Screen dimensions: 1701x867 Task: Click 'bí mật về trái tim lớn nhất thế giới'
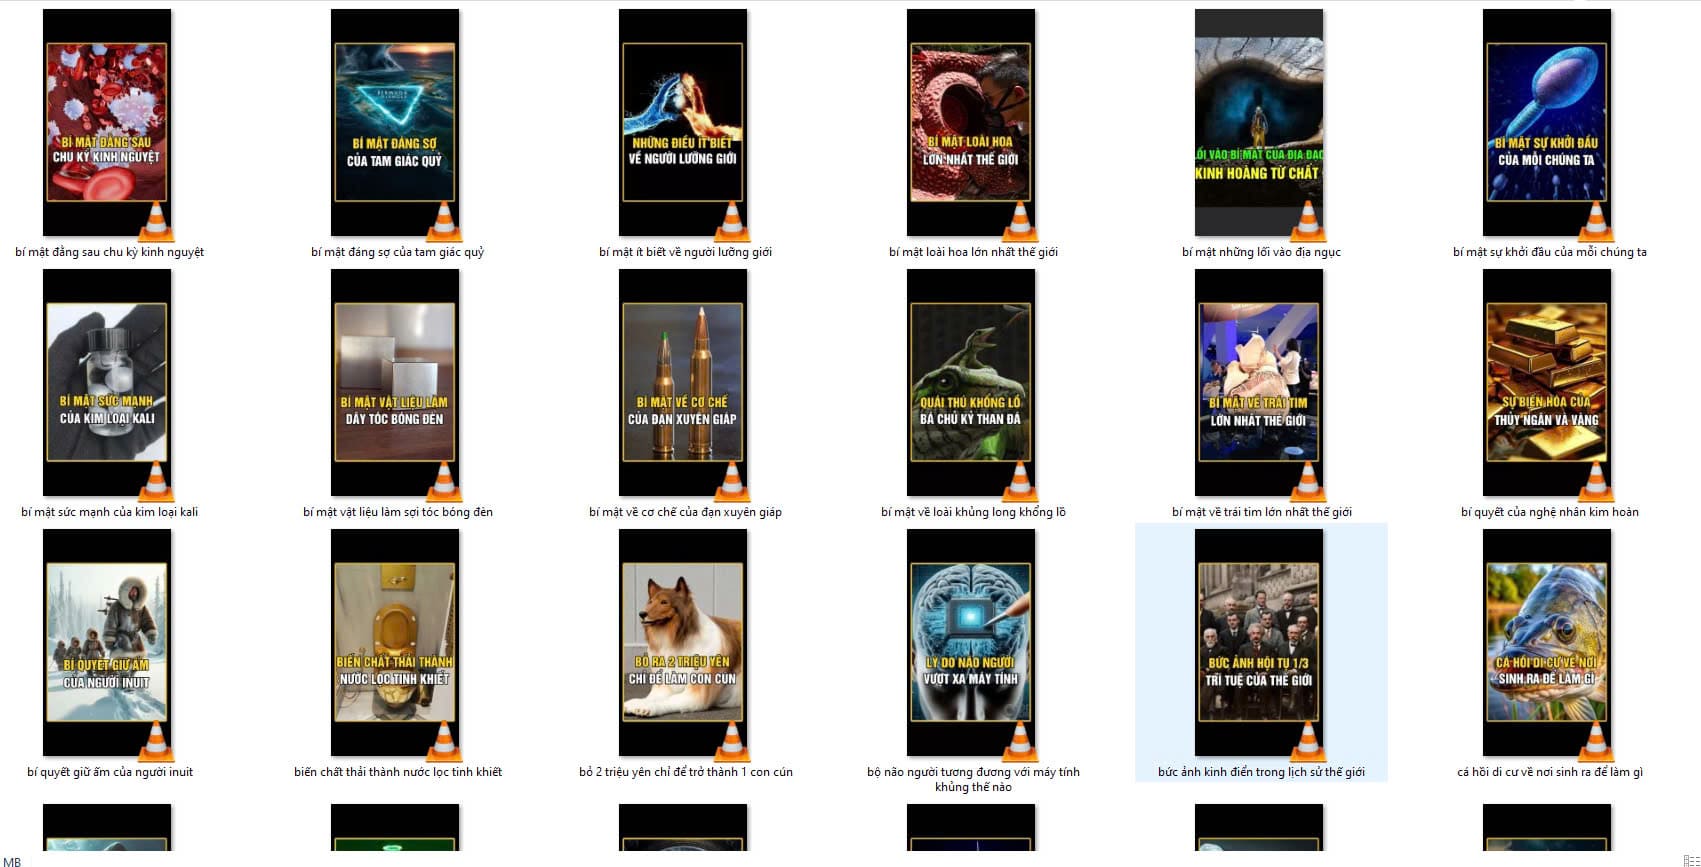point(1261,512)
